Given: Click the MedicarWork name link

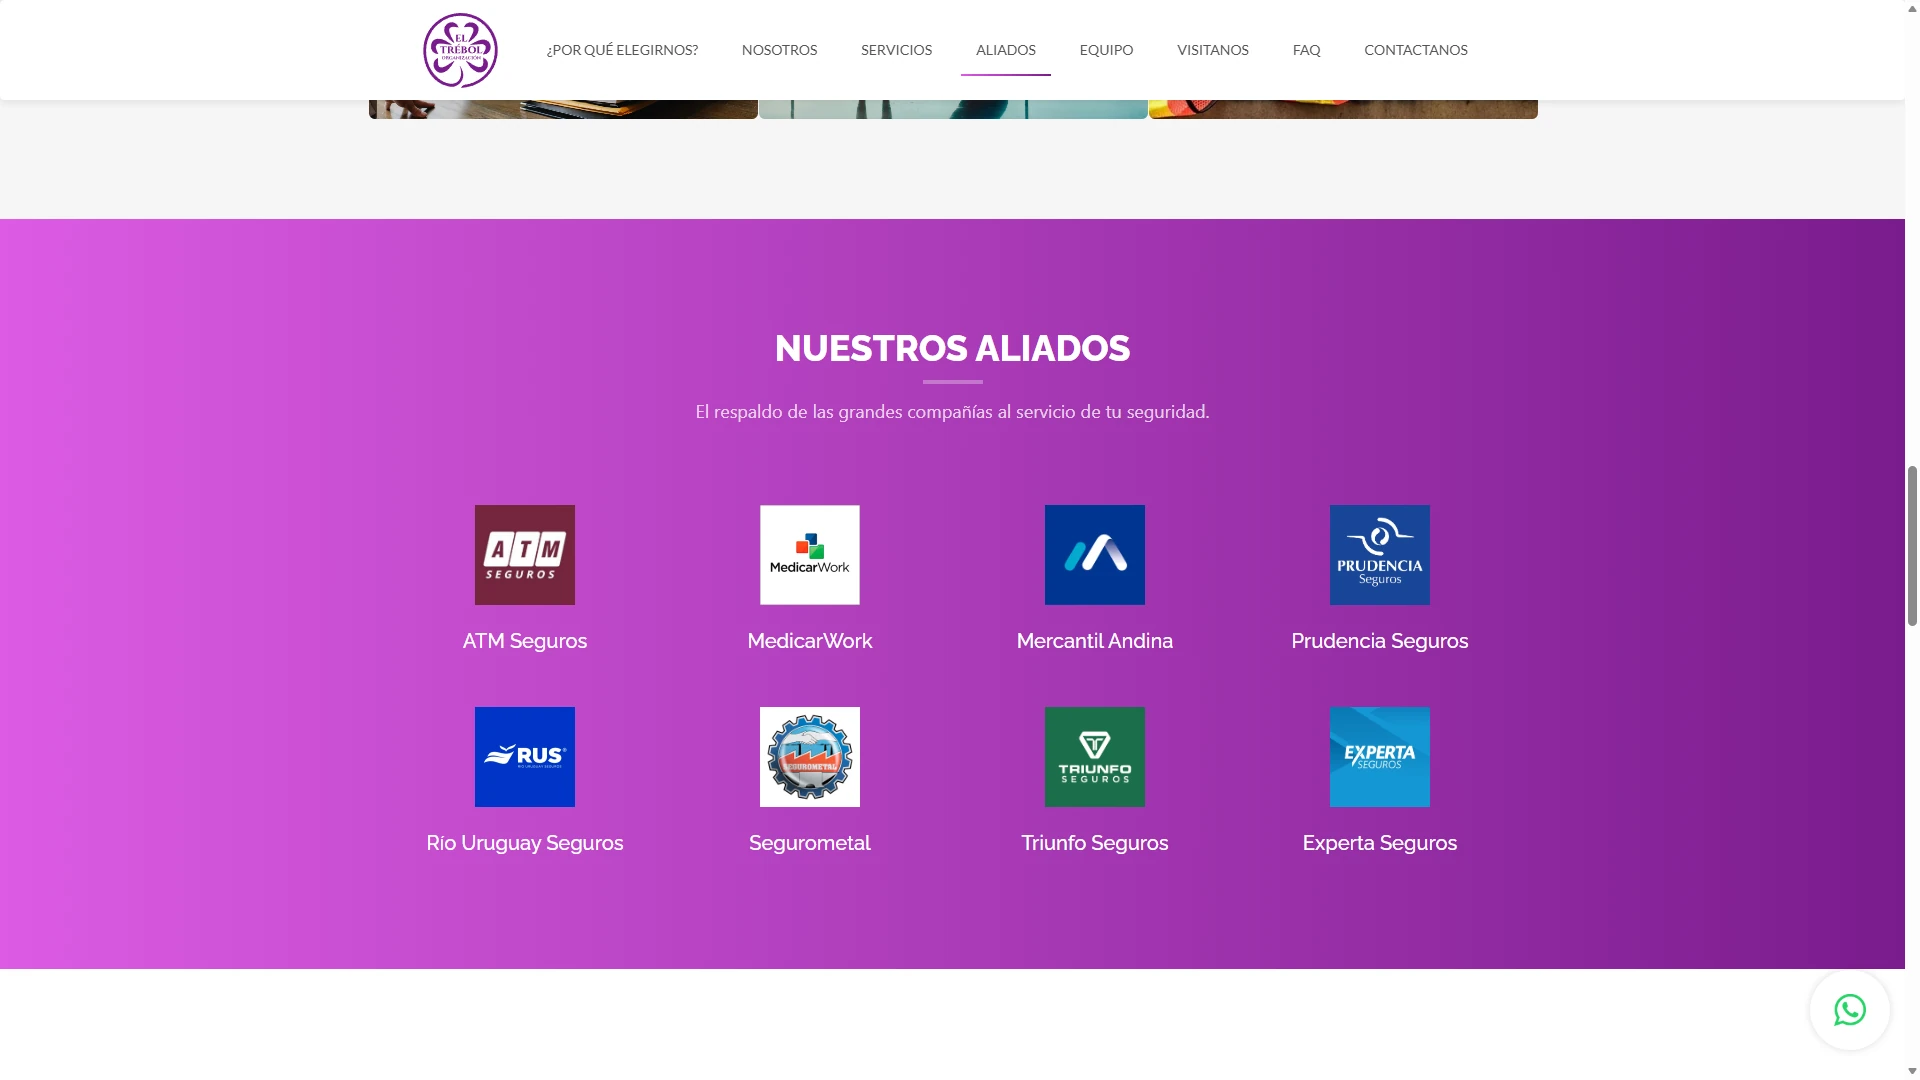Looking at the screenshot, I should click(810, 641).
